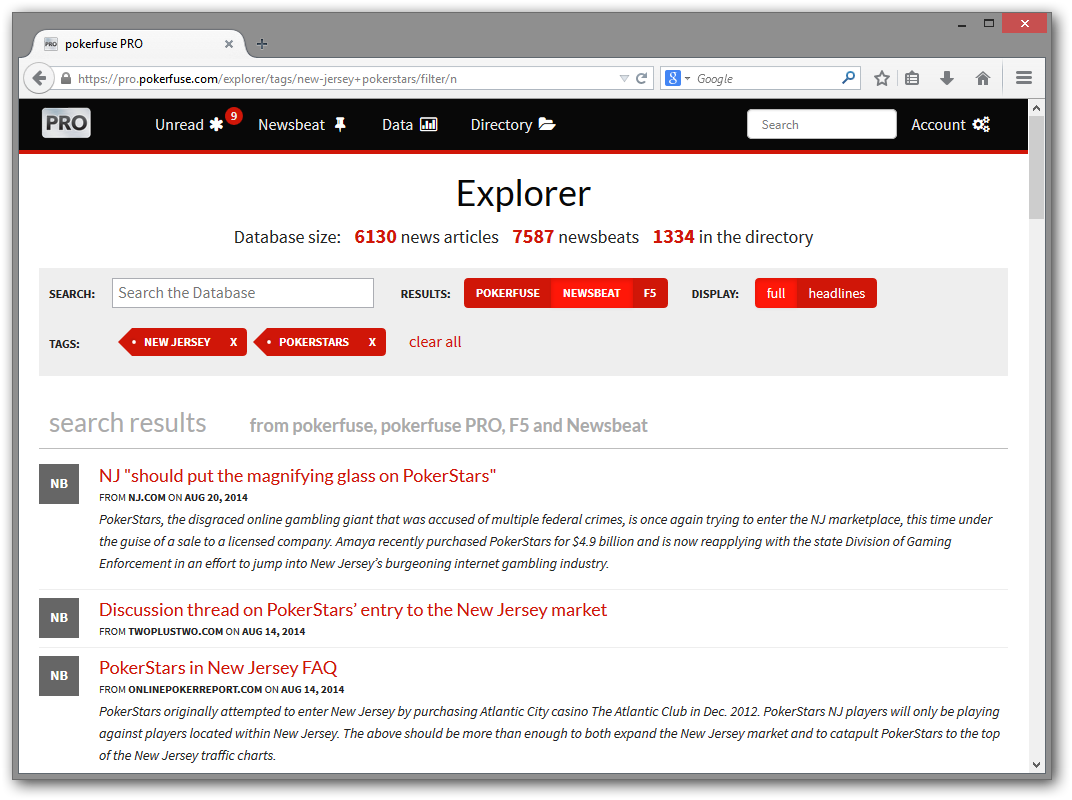The height and width of the screenshot is (800, 1072).
Task: Click the red 9 unread badge
Action: [x=234, y=116]
